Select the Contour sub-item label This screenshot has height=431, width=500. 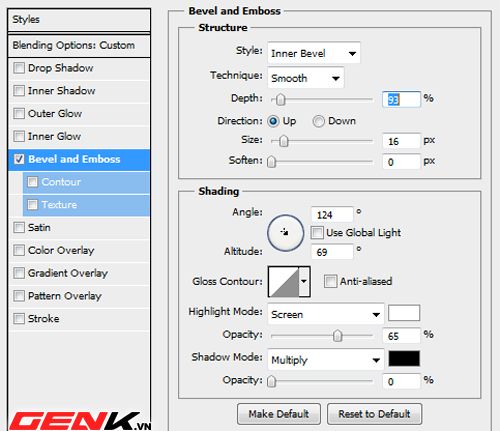[x=61, y=182]
